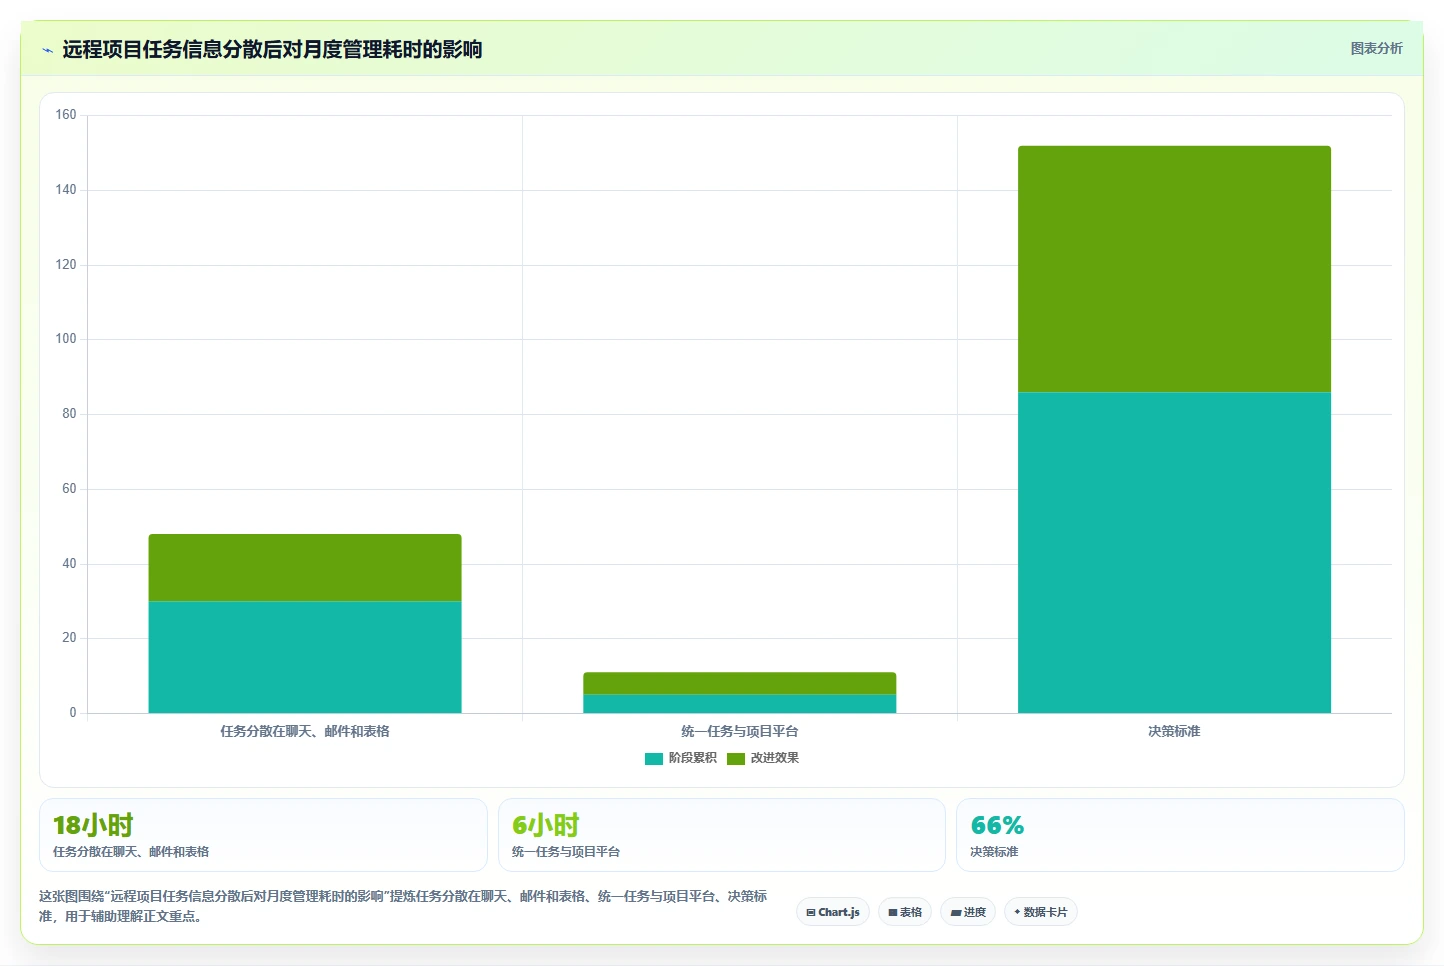Open the 18小时 stat card
The image size is (1444, 966).
tap(263, 835)
